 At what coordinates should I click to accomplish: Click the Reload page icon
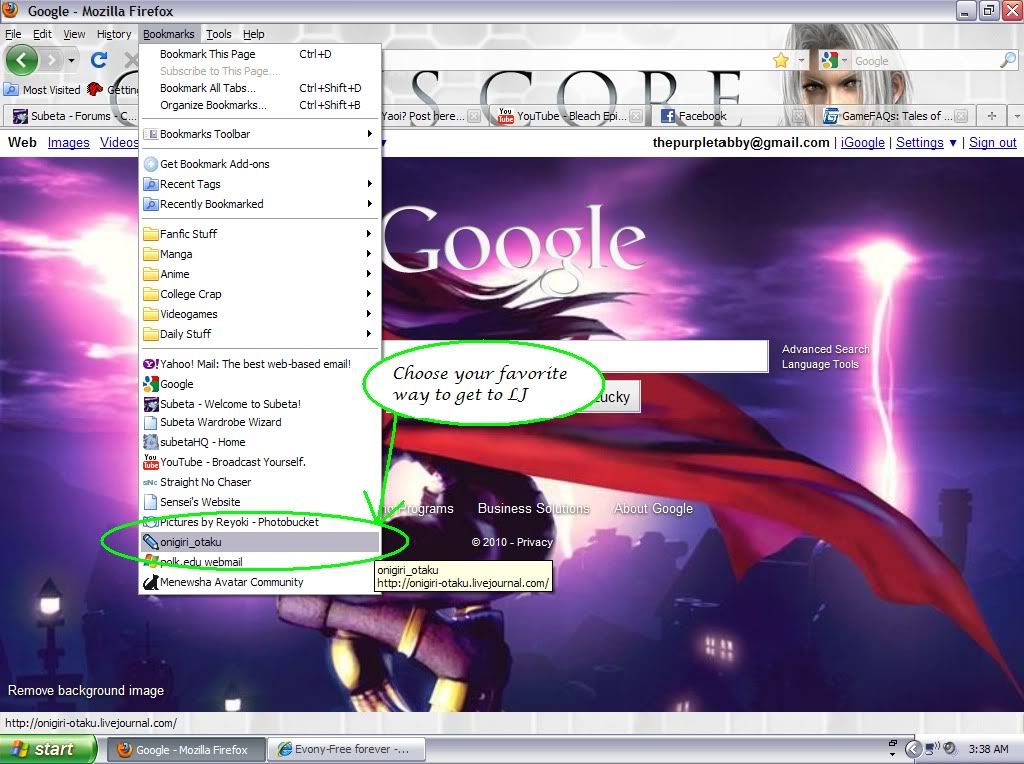99,60
